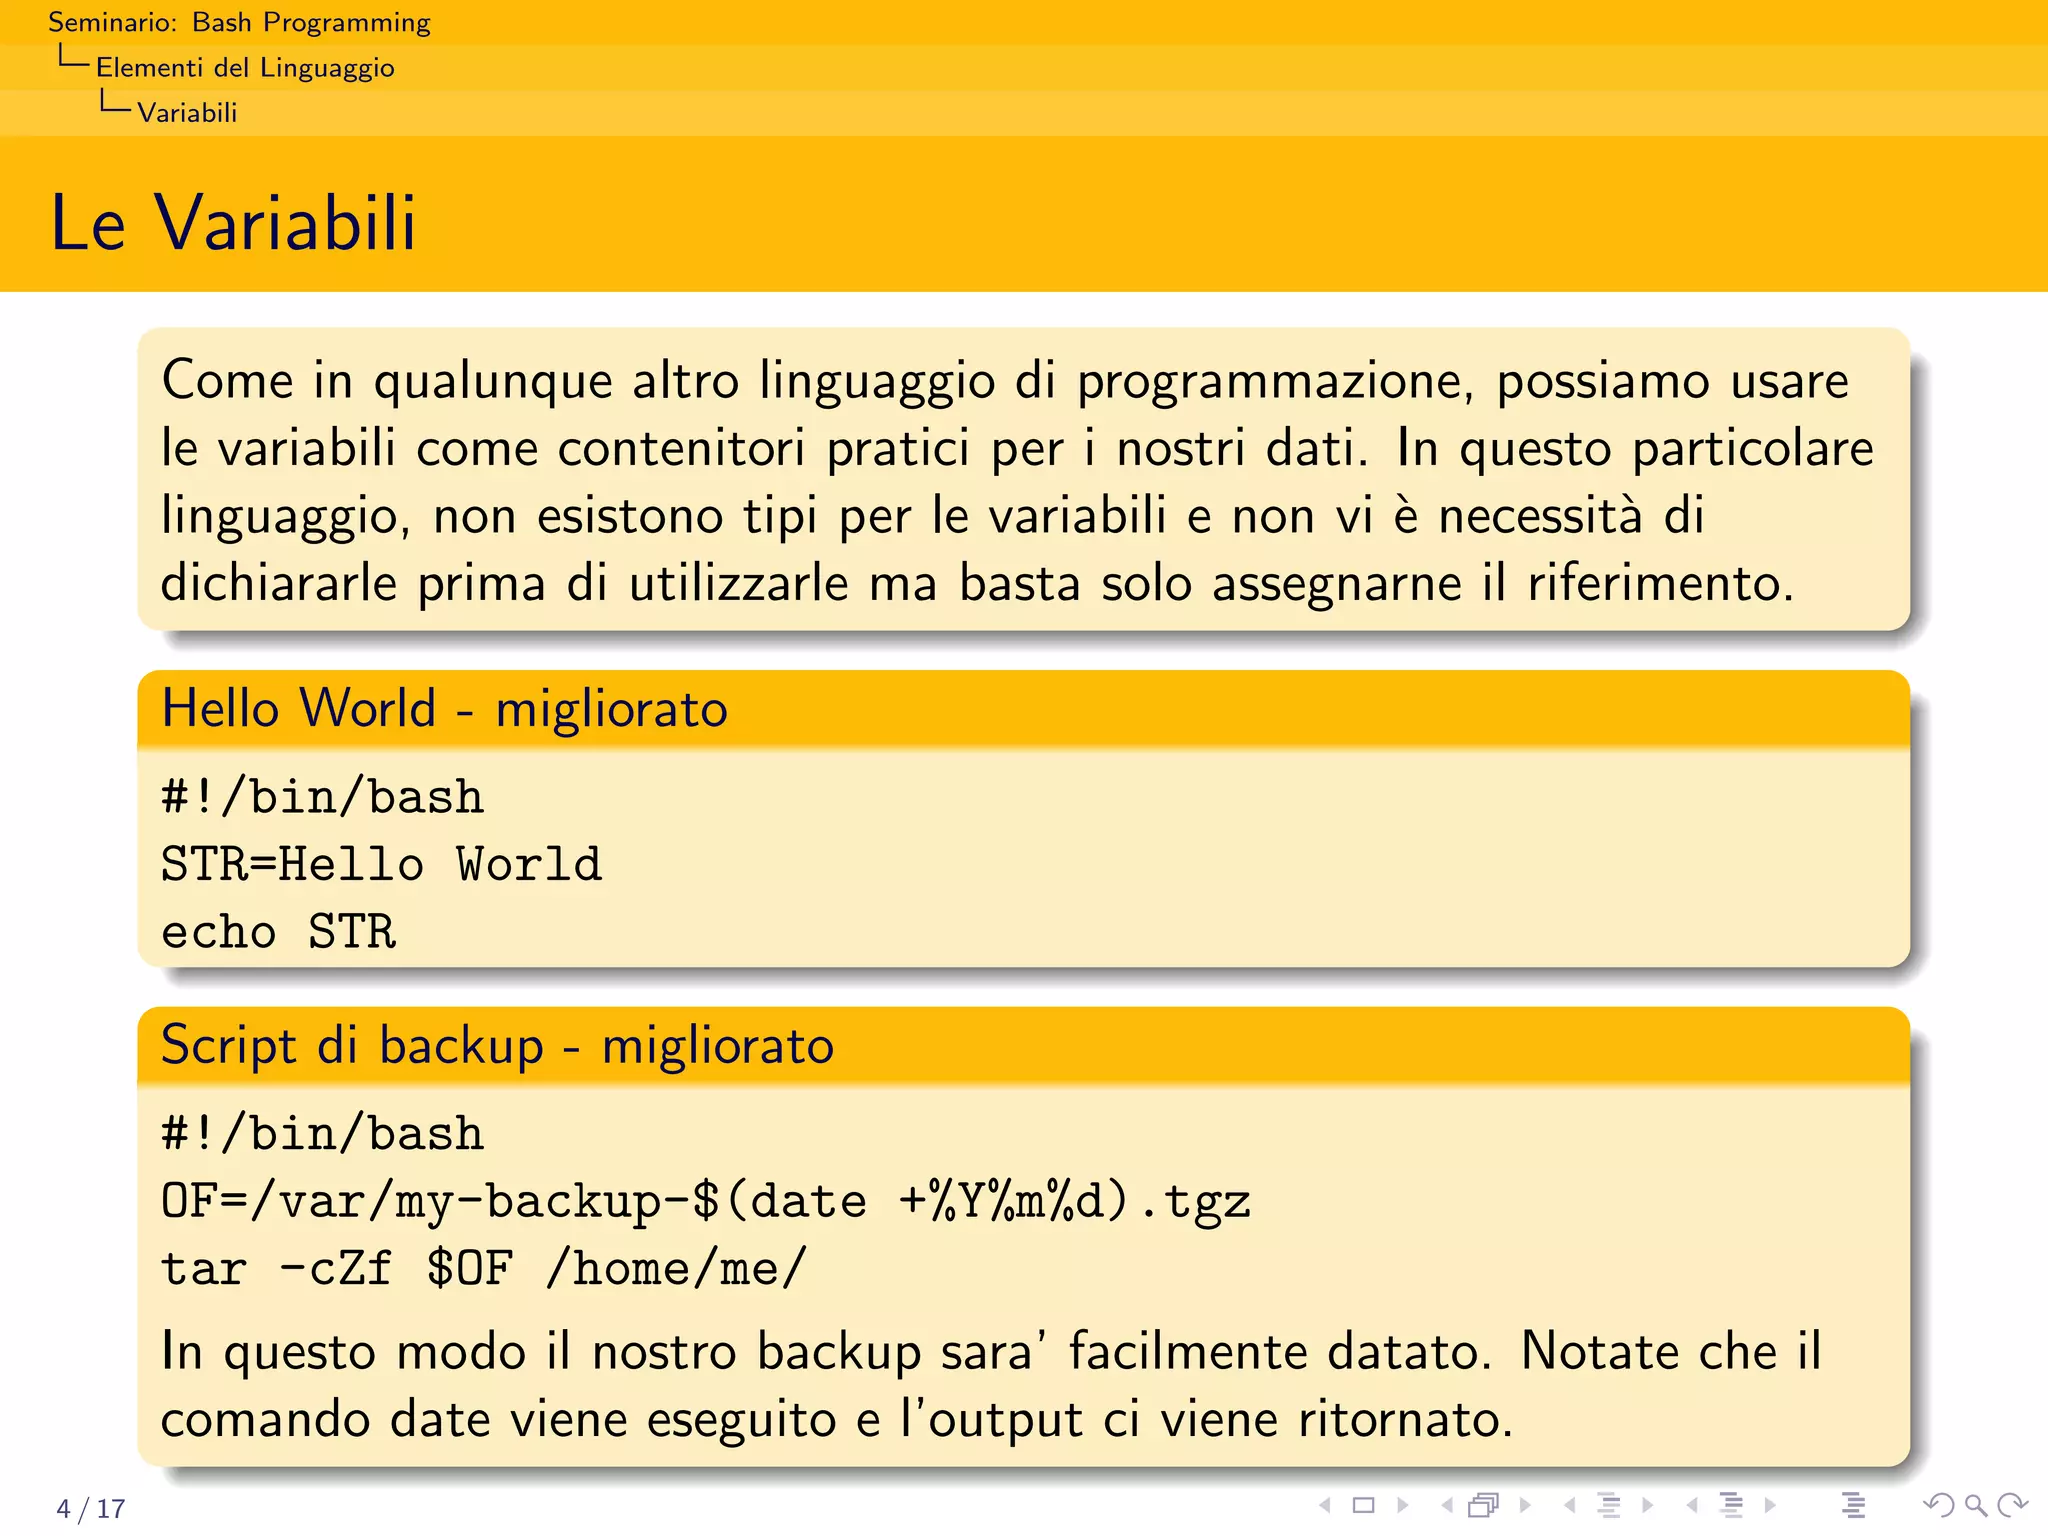Click the OF=/var/my-backup code line
Viewport: 2048px width, 1536px height.
click(x=705, y=1201)
